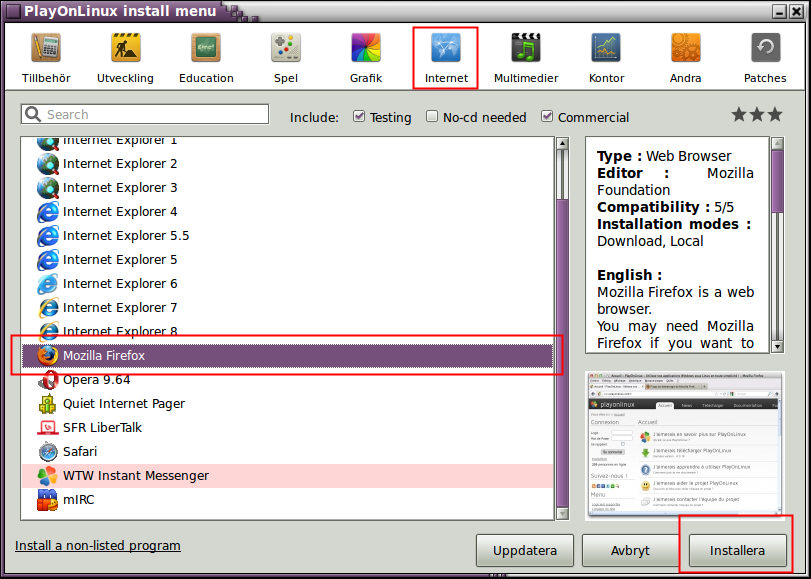The width and height of the screenshot is (811, 579).
Task: Select the Safari list entry text
Action: coord(80,452)
